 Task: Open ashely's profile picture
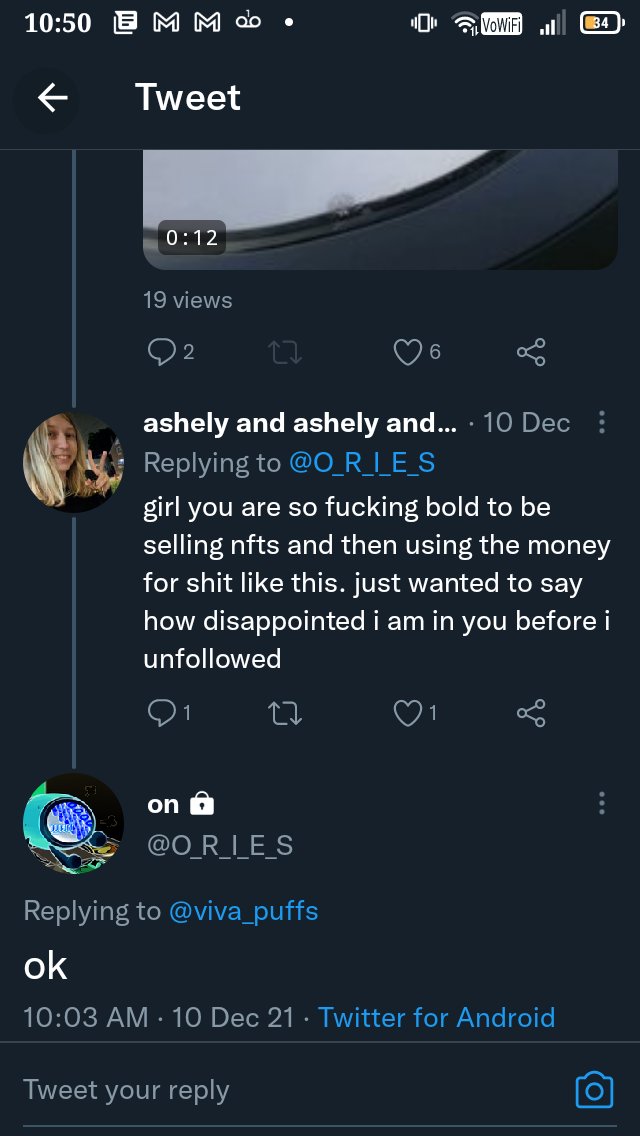pyautogui.click(x=73, y=462)
